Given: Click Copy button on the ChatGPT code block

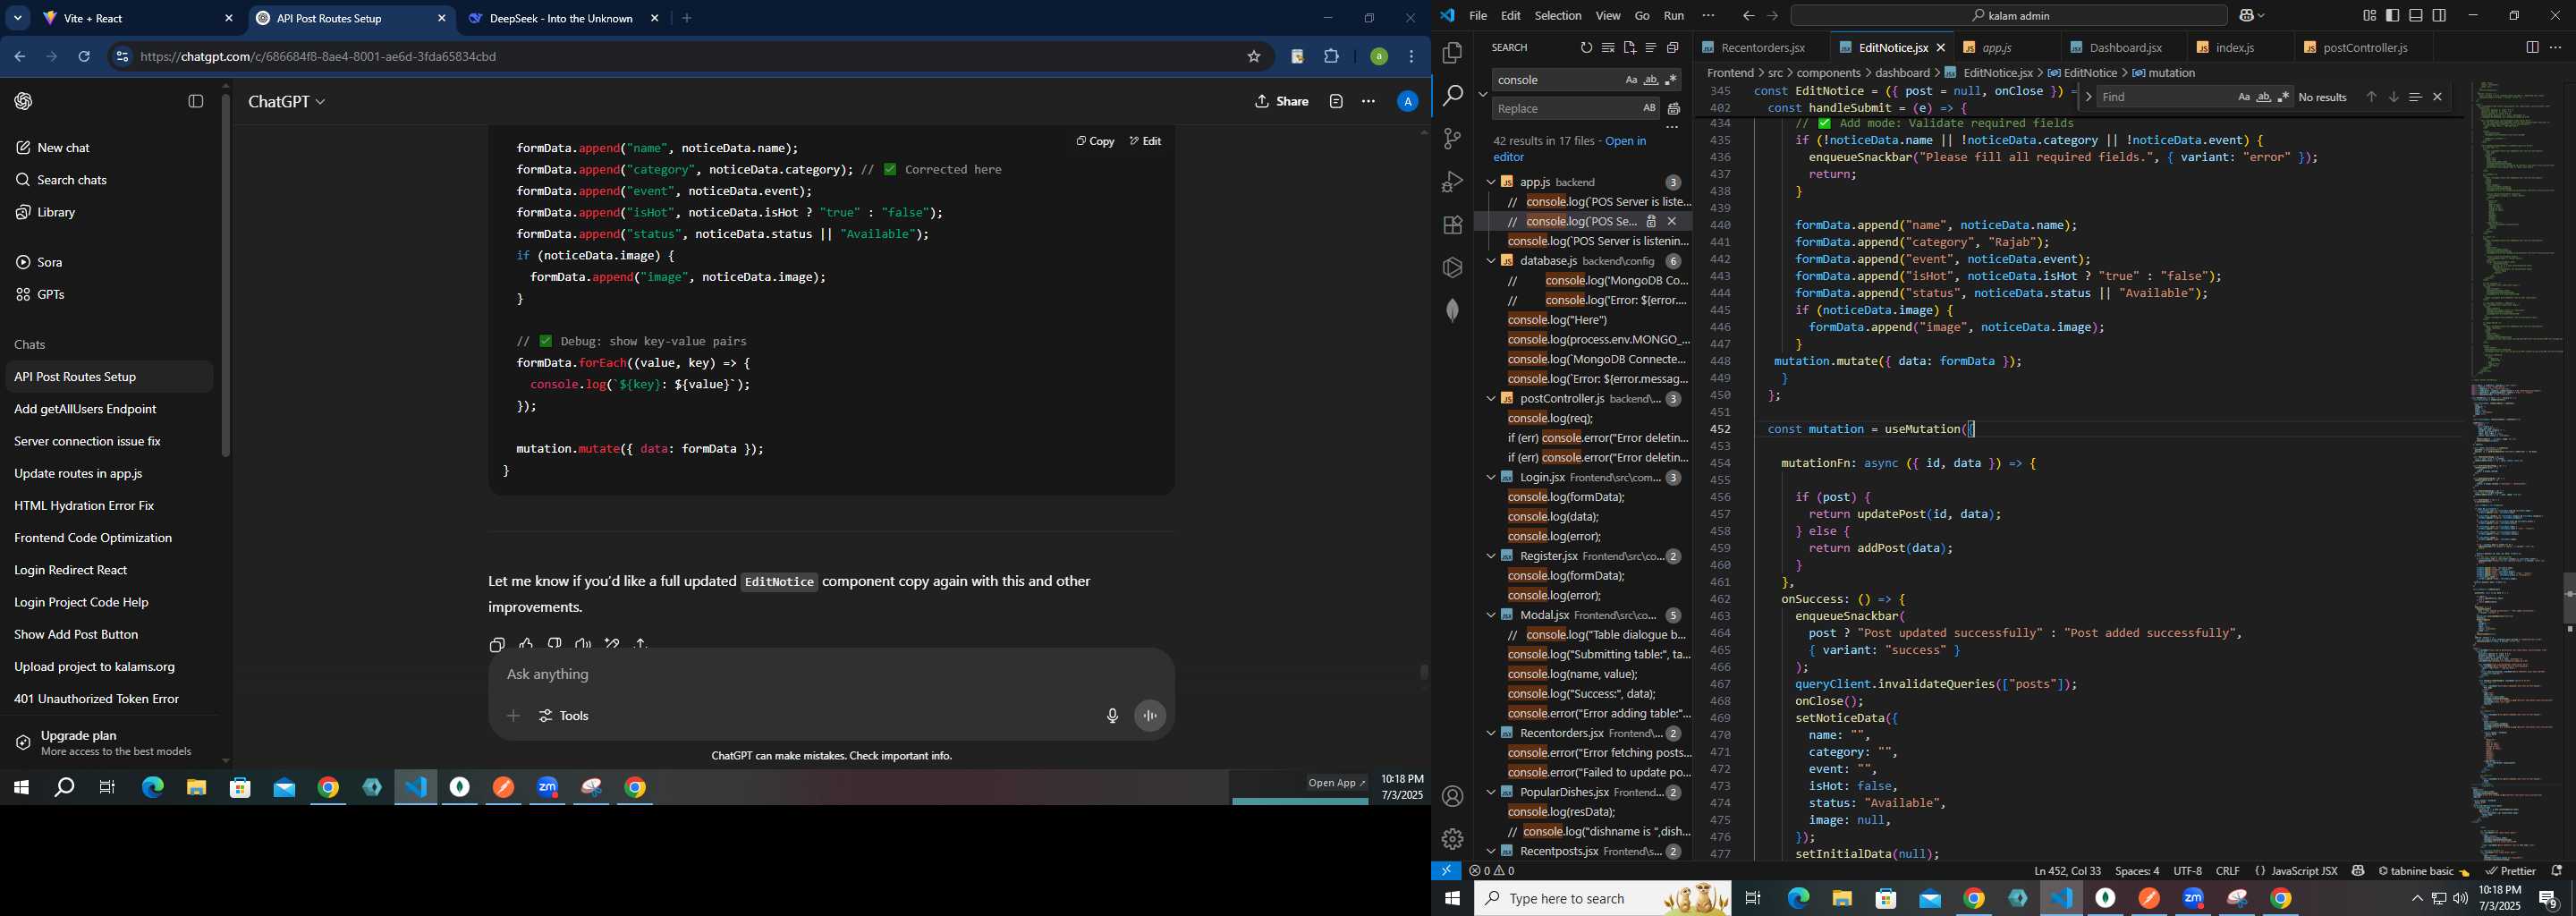Looking at the screenshot, I should [x=1095, y=141].
